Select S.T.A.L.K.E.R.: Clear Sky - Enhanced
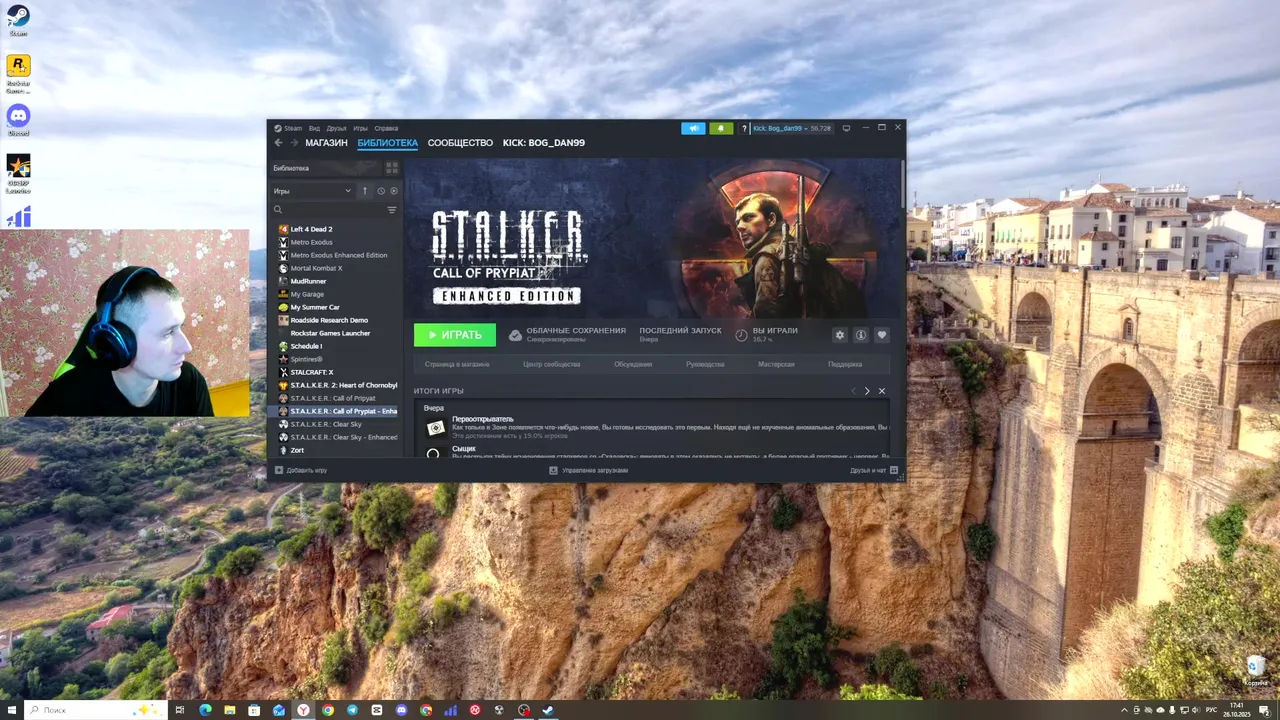This screenshot has height=720, width=1280. pyautogui.click(x=337, y=437)
